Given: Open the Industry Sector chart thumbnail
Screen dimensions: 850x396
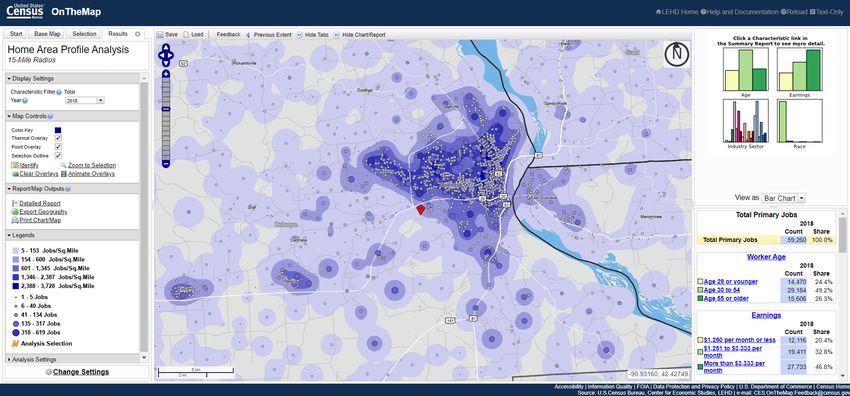Looking at the screenshot, I should 745,121.
